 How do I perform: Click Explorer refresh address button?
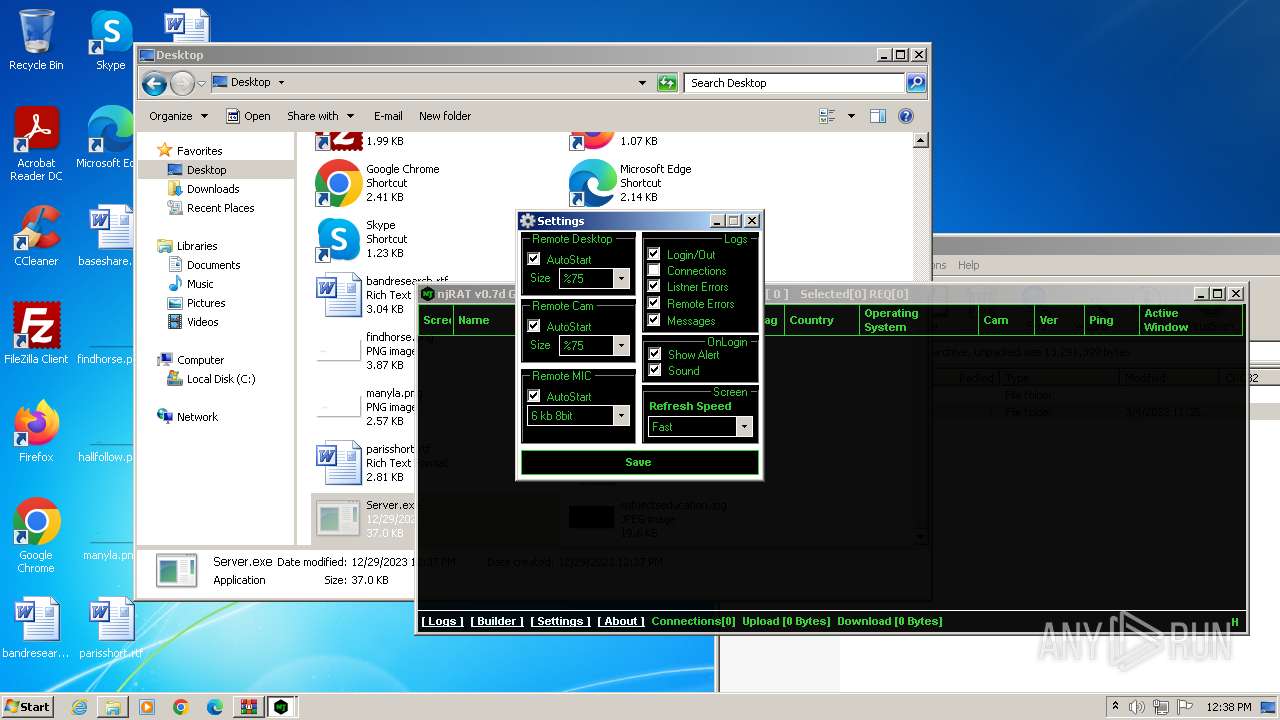coord(668,83)
